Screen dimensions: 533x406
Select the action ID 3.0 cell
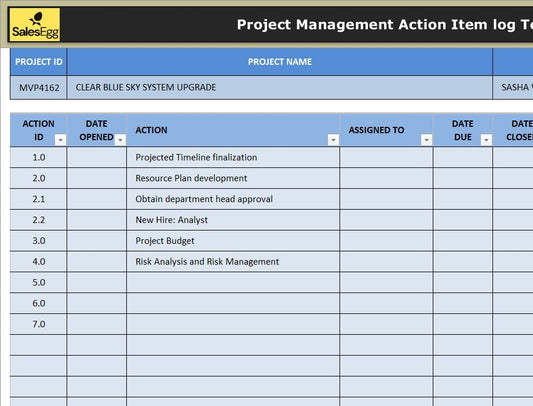click(39, 241)
